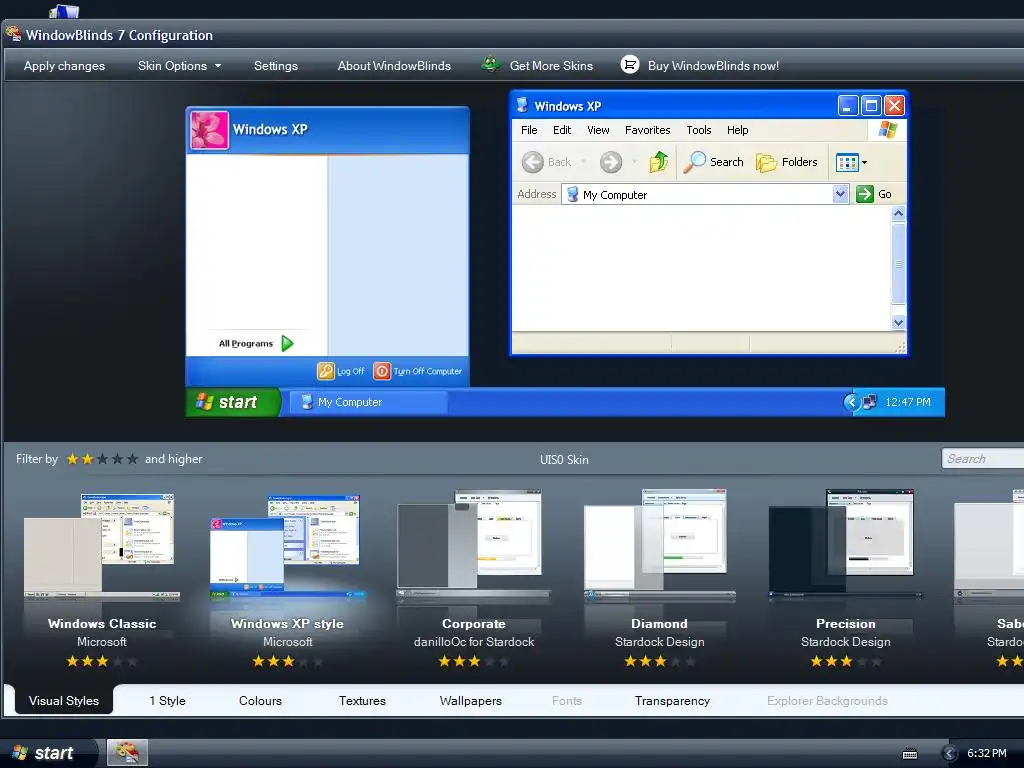Set the rating filter to five stars
This screenshot has height=768, width=1024.
click(x=133, y=459)
